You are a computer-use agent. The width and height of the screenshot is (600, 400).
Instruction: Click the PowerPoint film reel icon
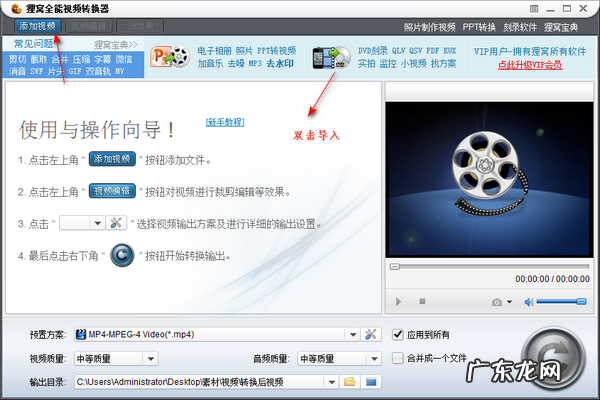click(170, 57)
